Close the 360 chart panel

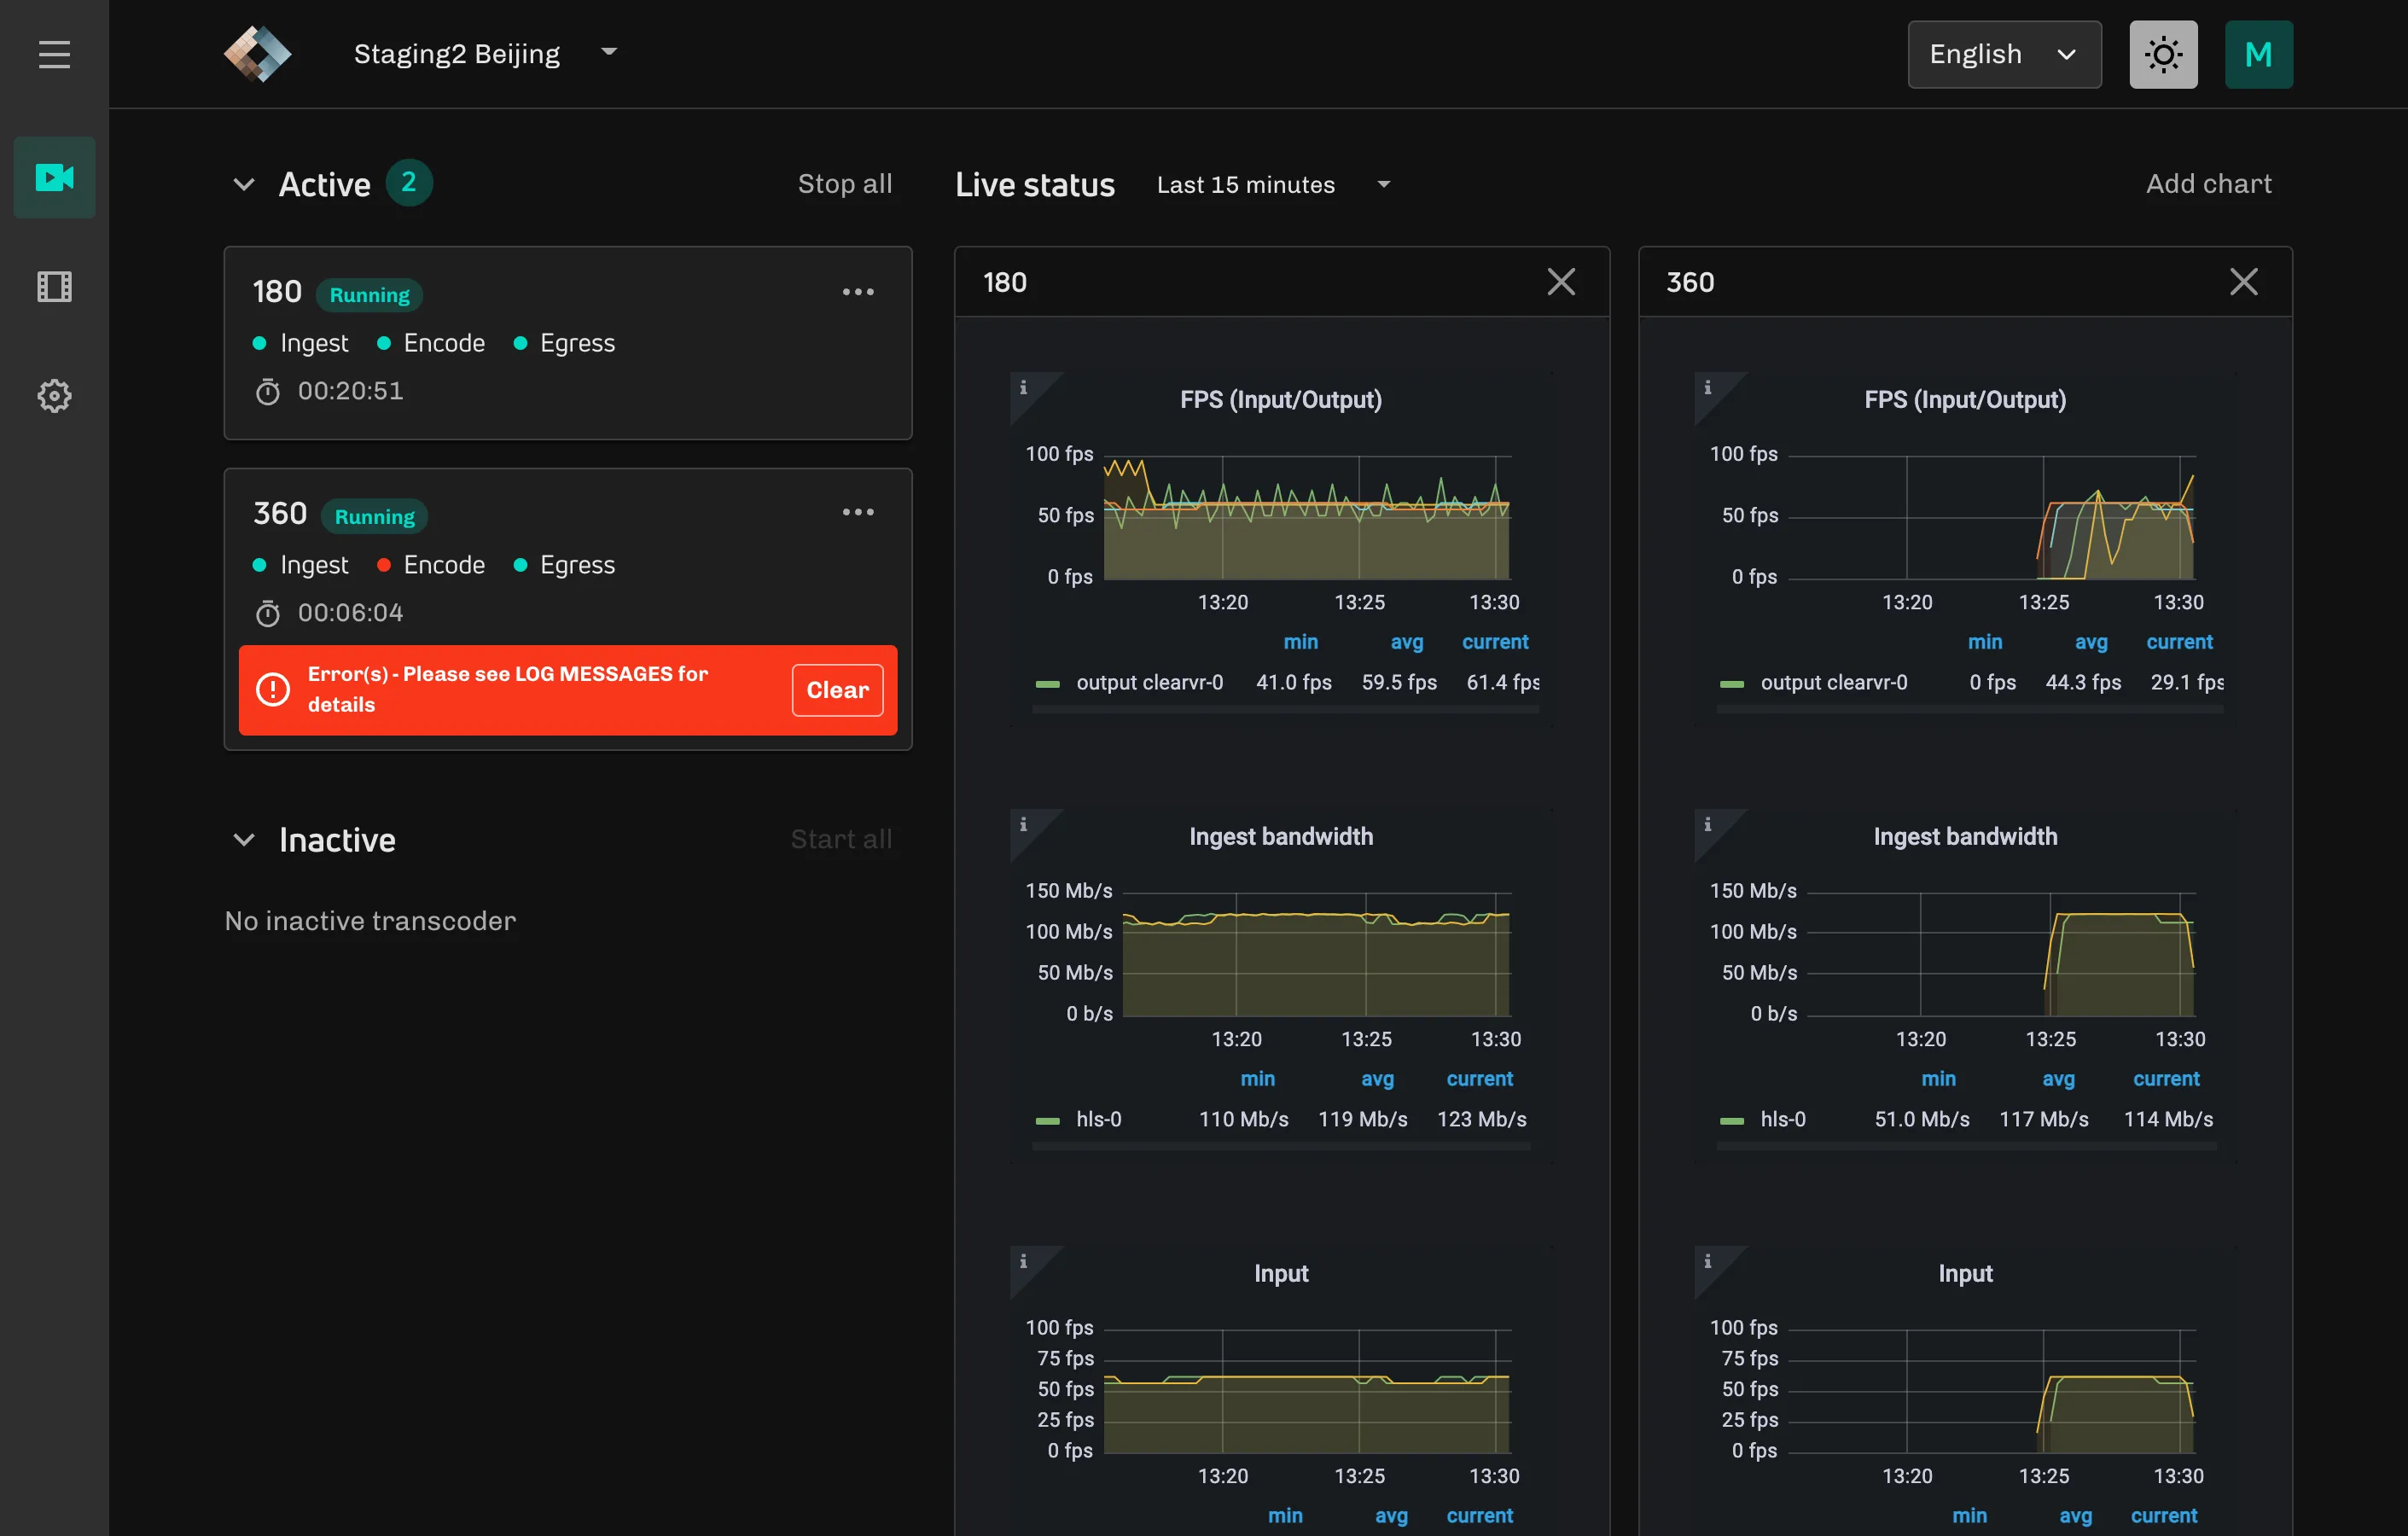click(x=2243, y=282)
